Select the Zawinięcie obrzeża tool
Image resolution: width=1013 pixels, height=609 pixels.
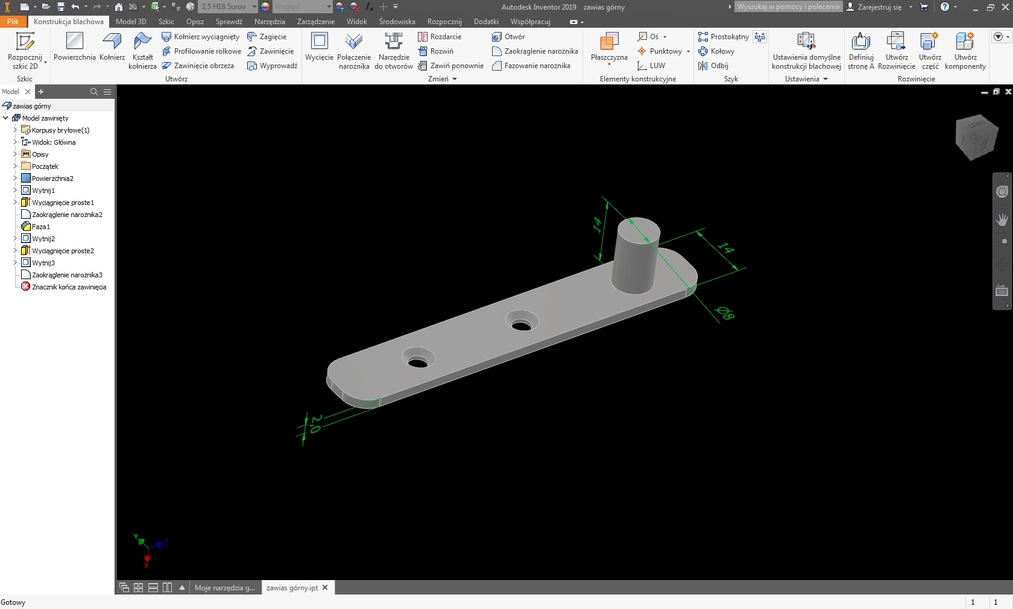[x=206, y=65]
